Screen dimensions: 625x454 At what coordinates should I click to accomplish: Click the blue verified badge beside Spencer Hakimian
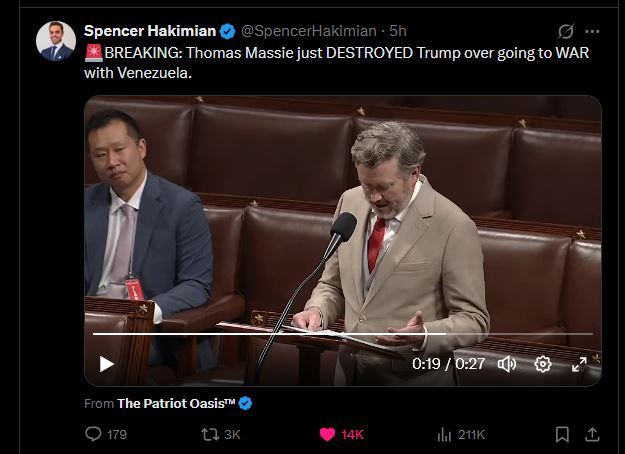[x=228, y=31]
